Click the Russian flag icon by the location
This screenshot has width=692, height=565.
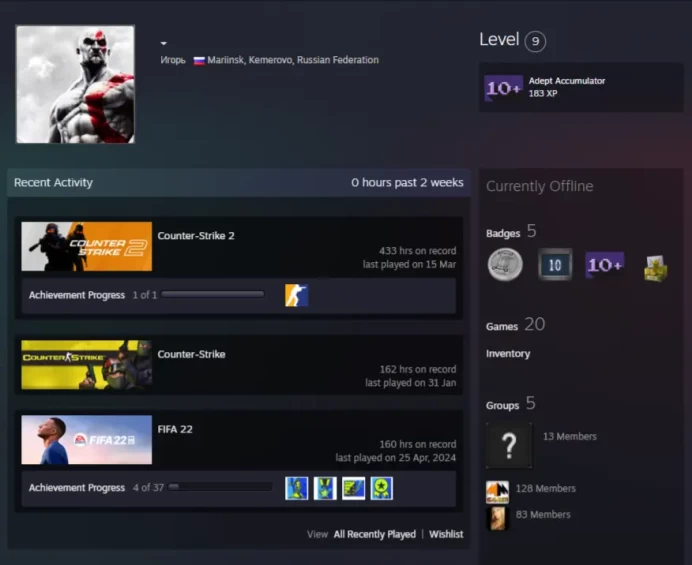(x=199, y=60)
